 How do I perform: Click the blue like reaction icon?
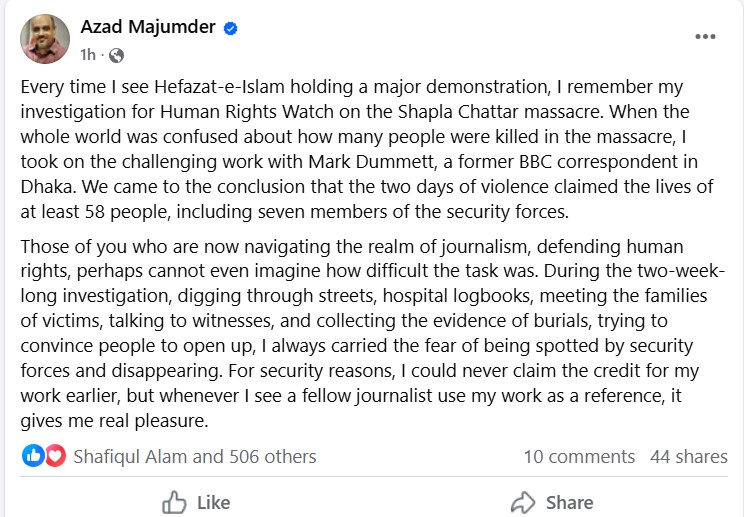(33, 456)
